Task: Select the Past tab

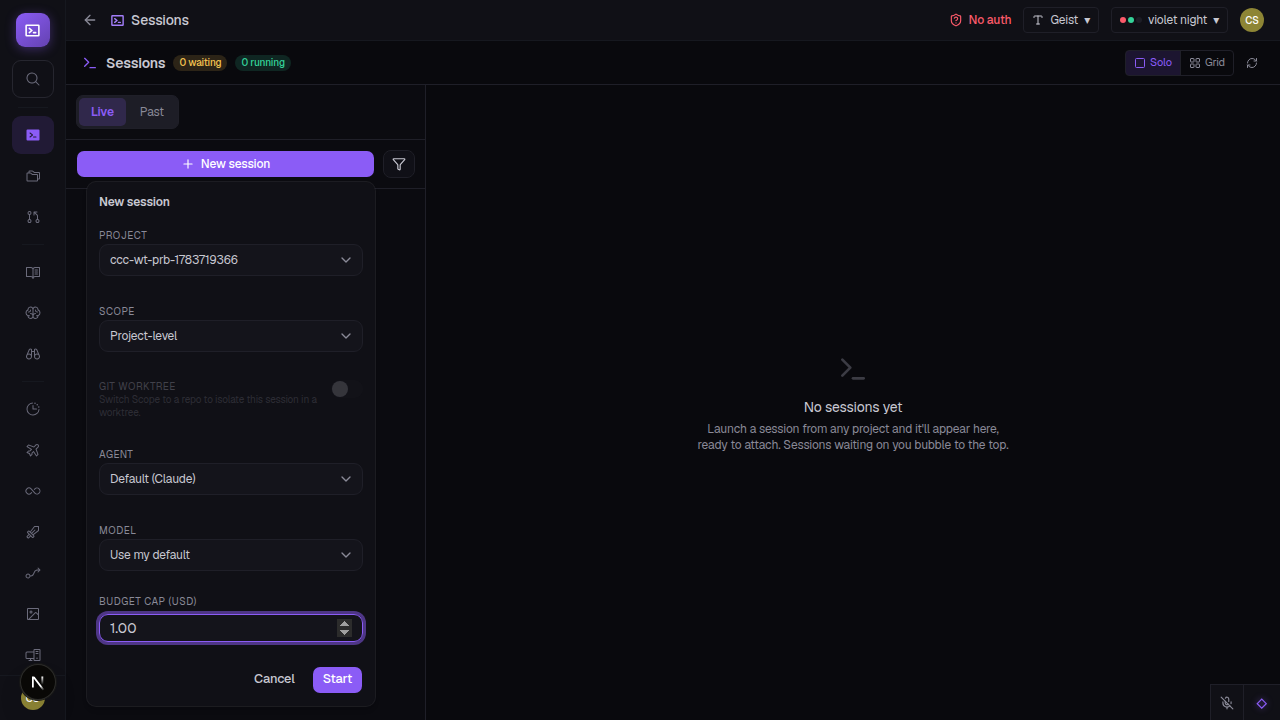Action: coord(152,112)
